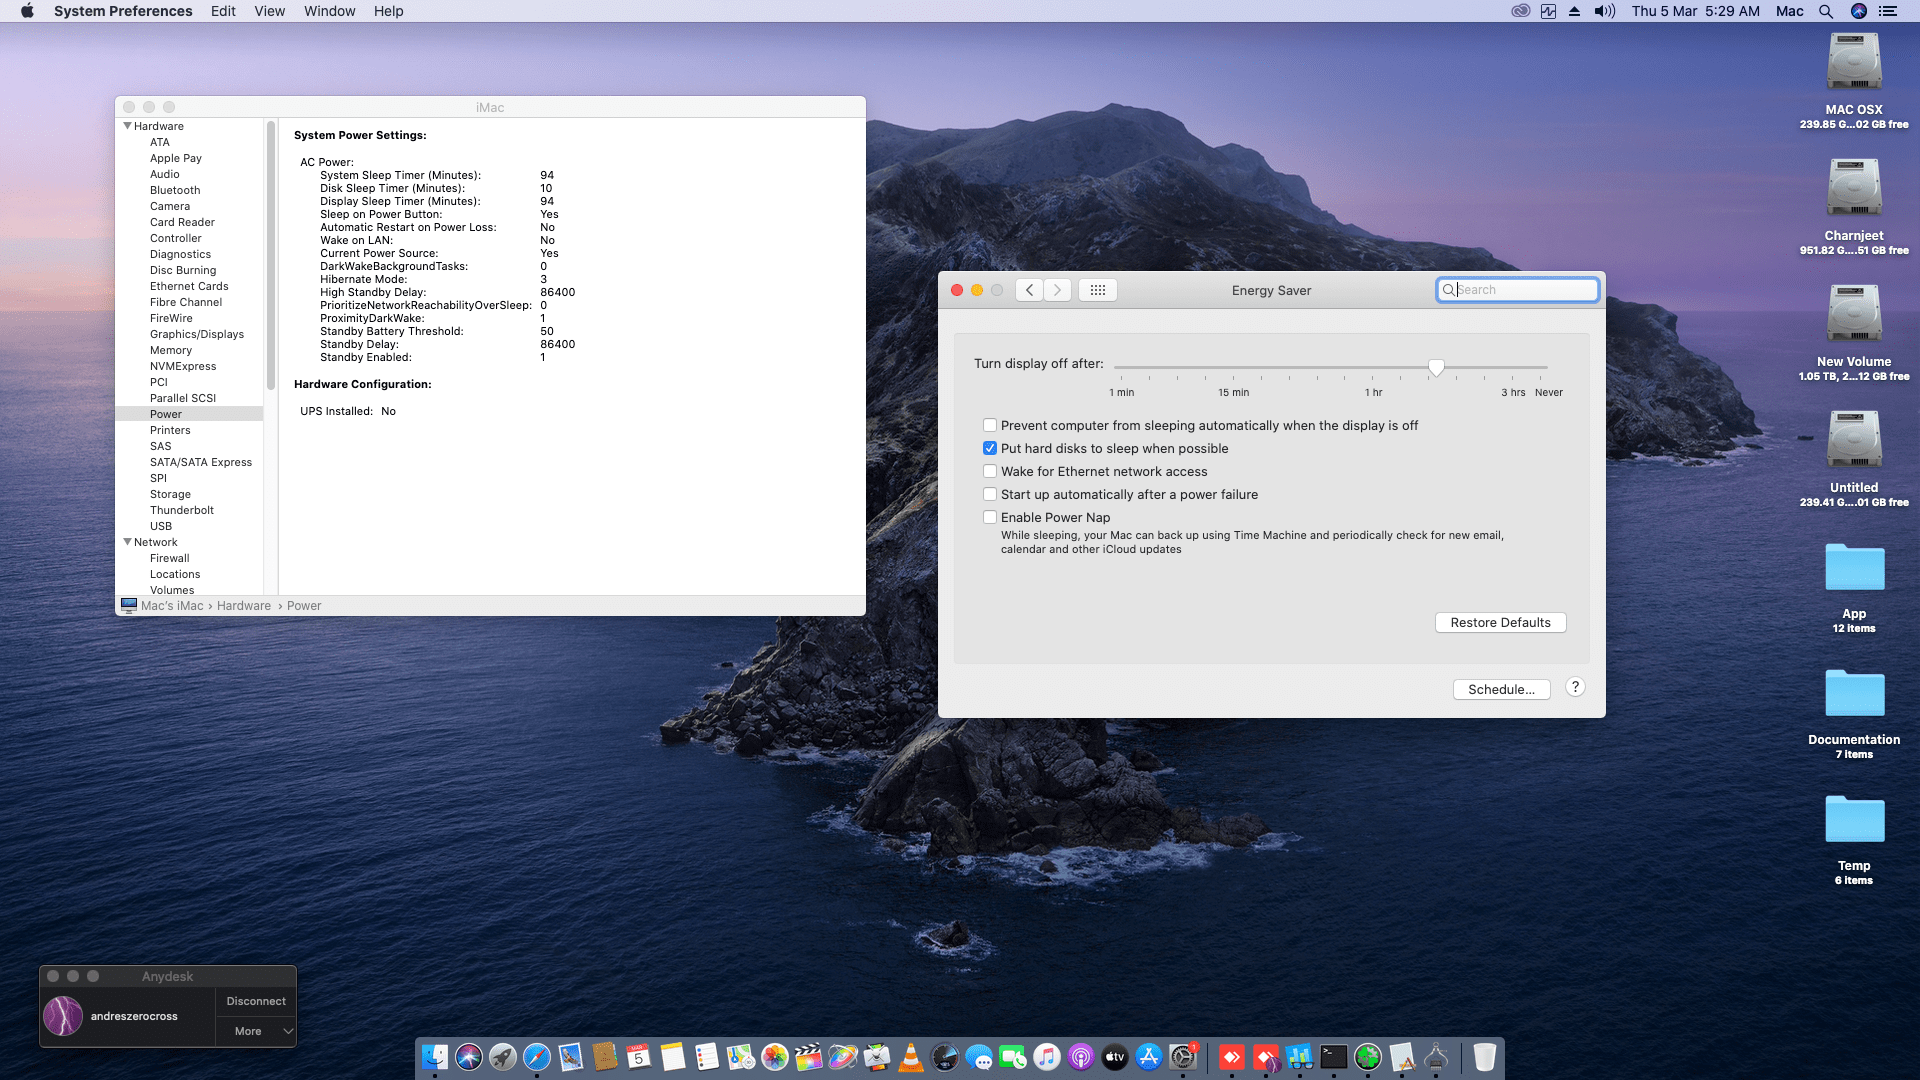Enable Prevent computer from sleeping automatically checkbox
Image resolution: width=1920 pixels, height=1080 pixels.
tap(990, 425)
